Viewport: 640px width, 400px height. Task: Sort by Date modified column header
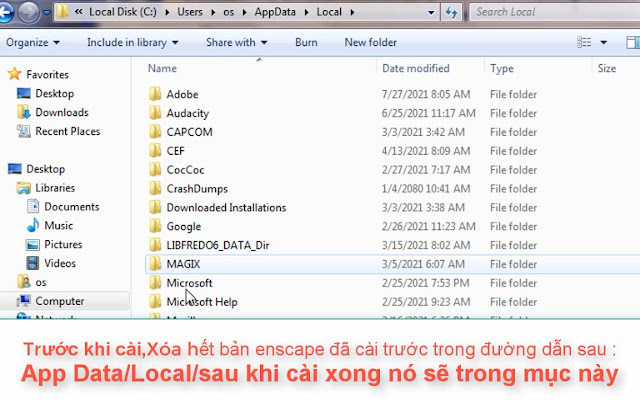(416, 68)
